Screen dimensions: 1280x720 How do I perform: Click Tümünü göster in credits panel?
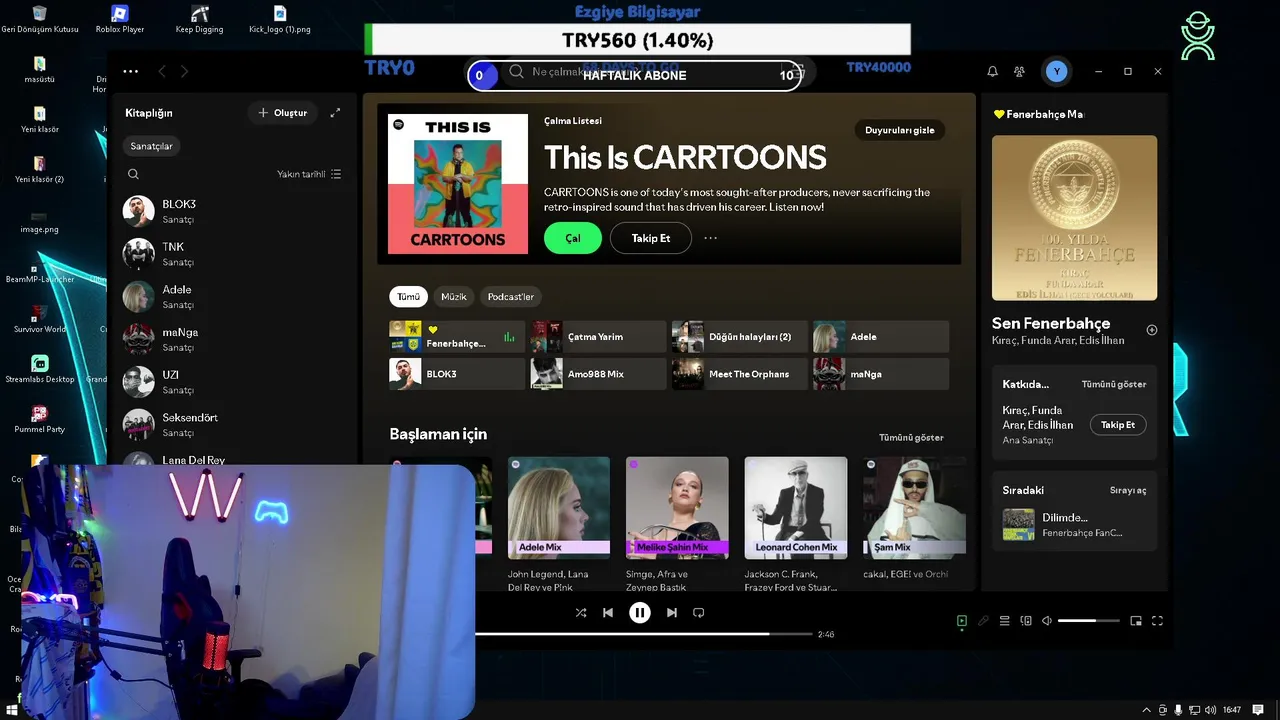click(x=1114, y=384)
